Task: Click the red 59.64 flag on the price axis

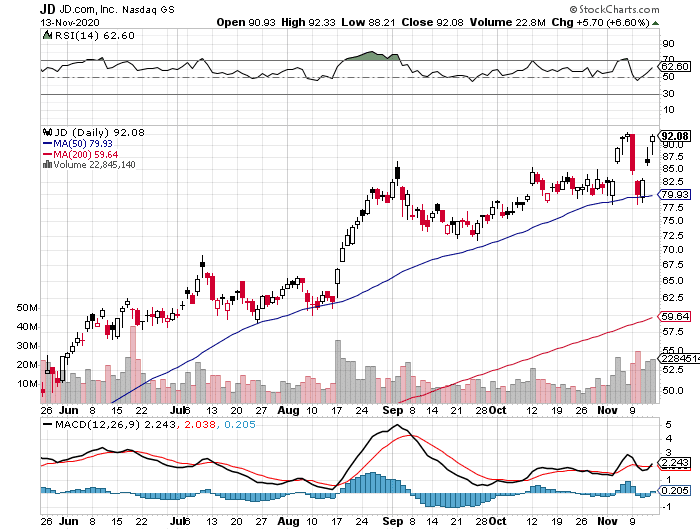Action: point(675,317)
